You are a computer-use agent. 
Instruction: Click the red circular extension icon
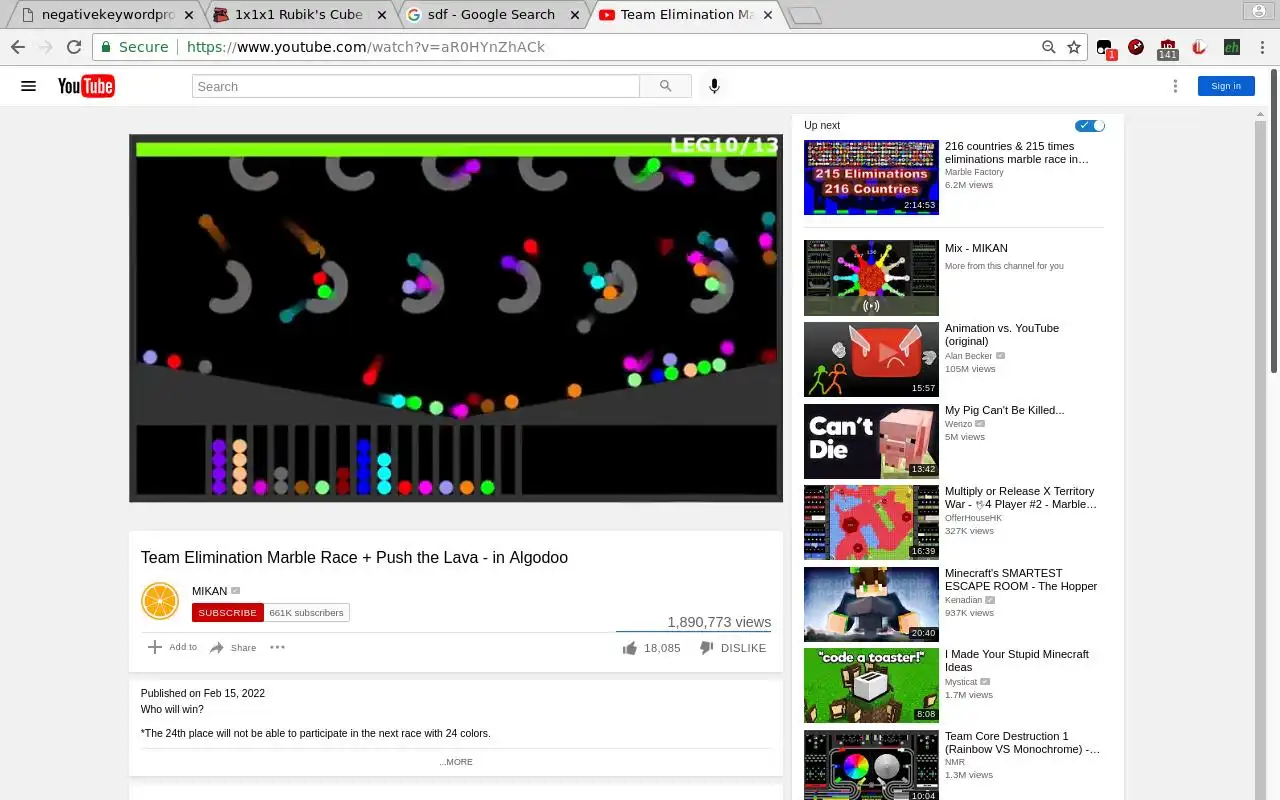[1136, 47]
